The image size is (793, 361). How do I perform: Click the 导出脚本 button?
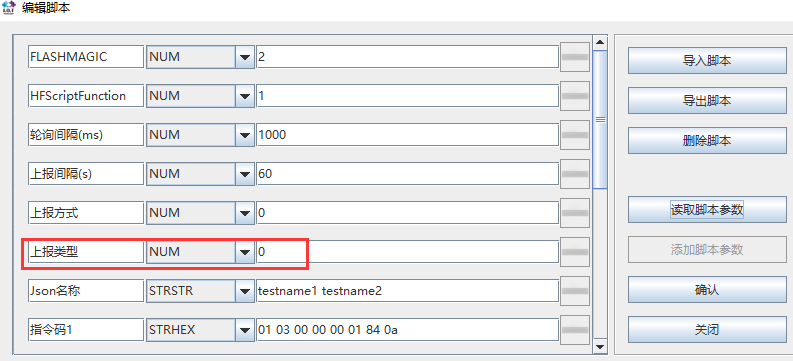point(707,101)
